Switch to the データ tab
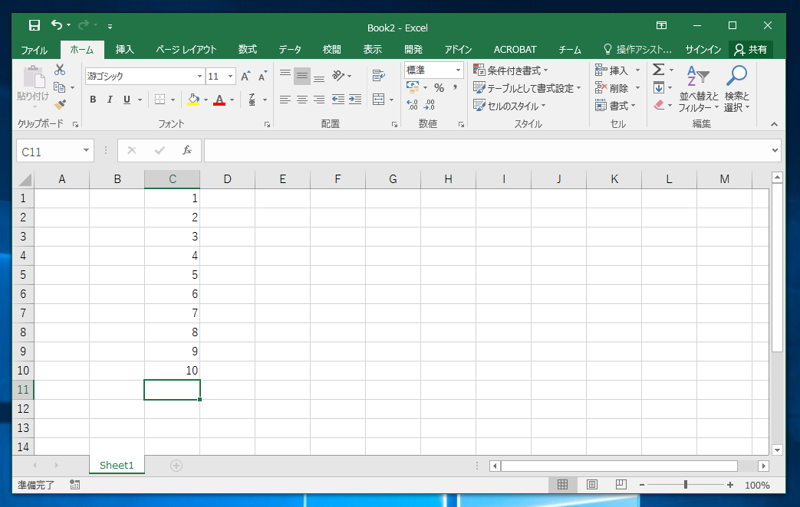The width and height of the screenshot is (800, 507). [290, 49]
